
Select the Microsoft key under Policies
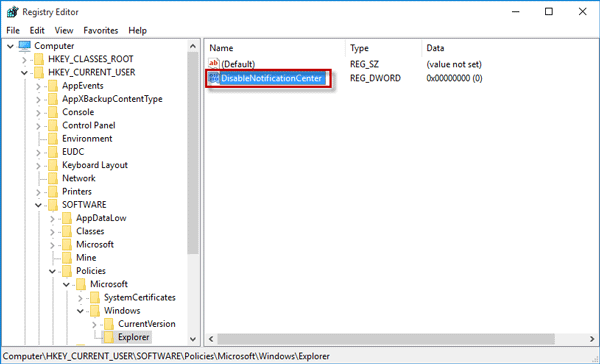[109, 284]
